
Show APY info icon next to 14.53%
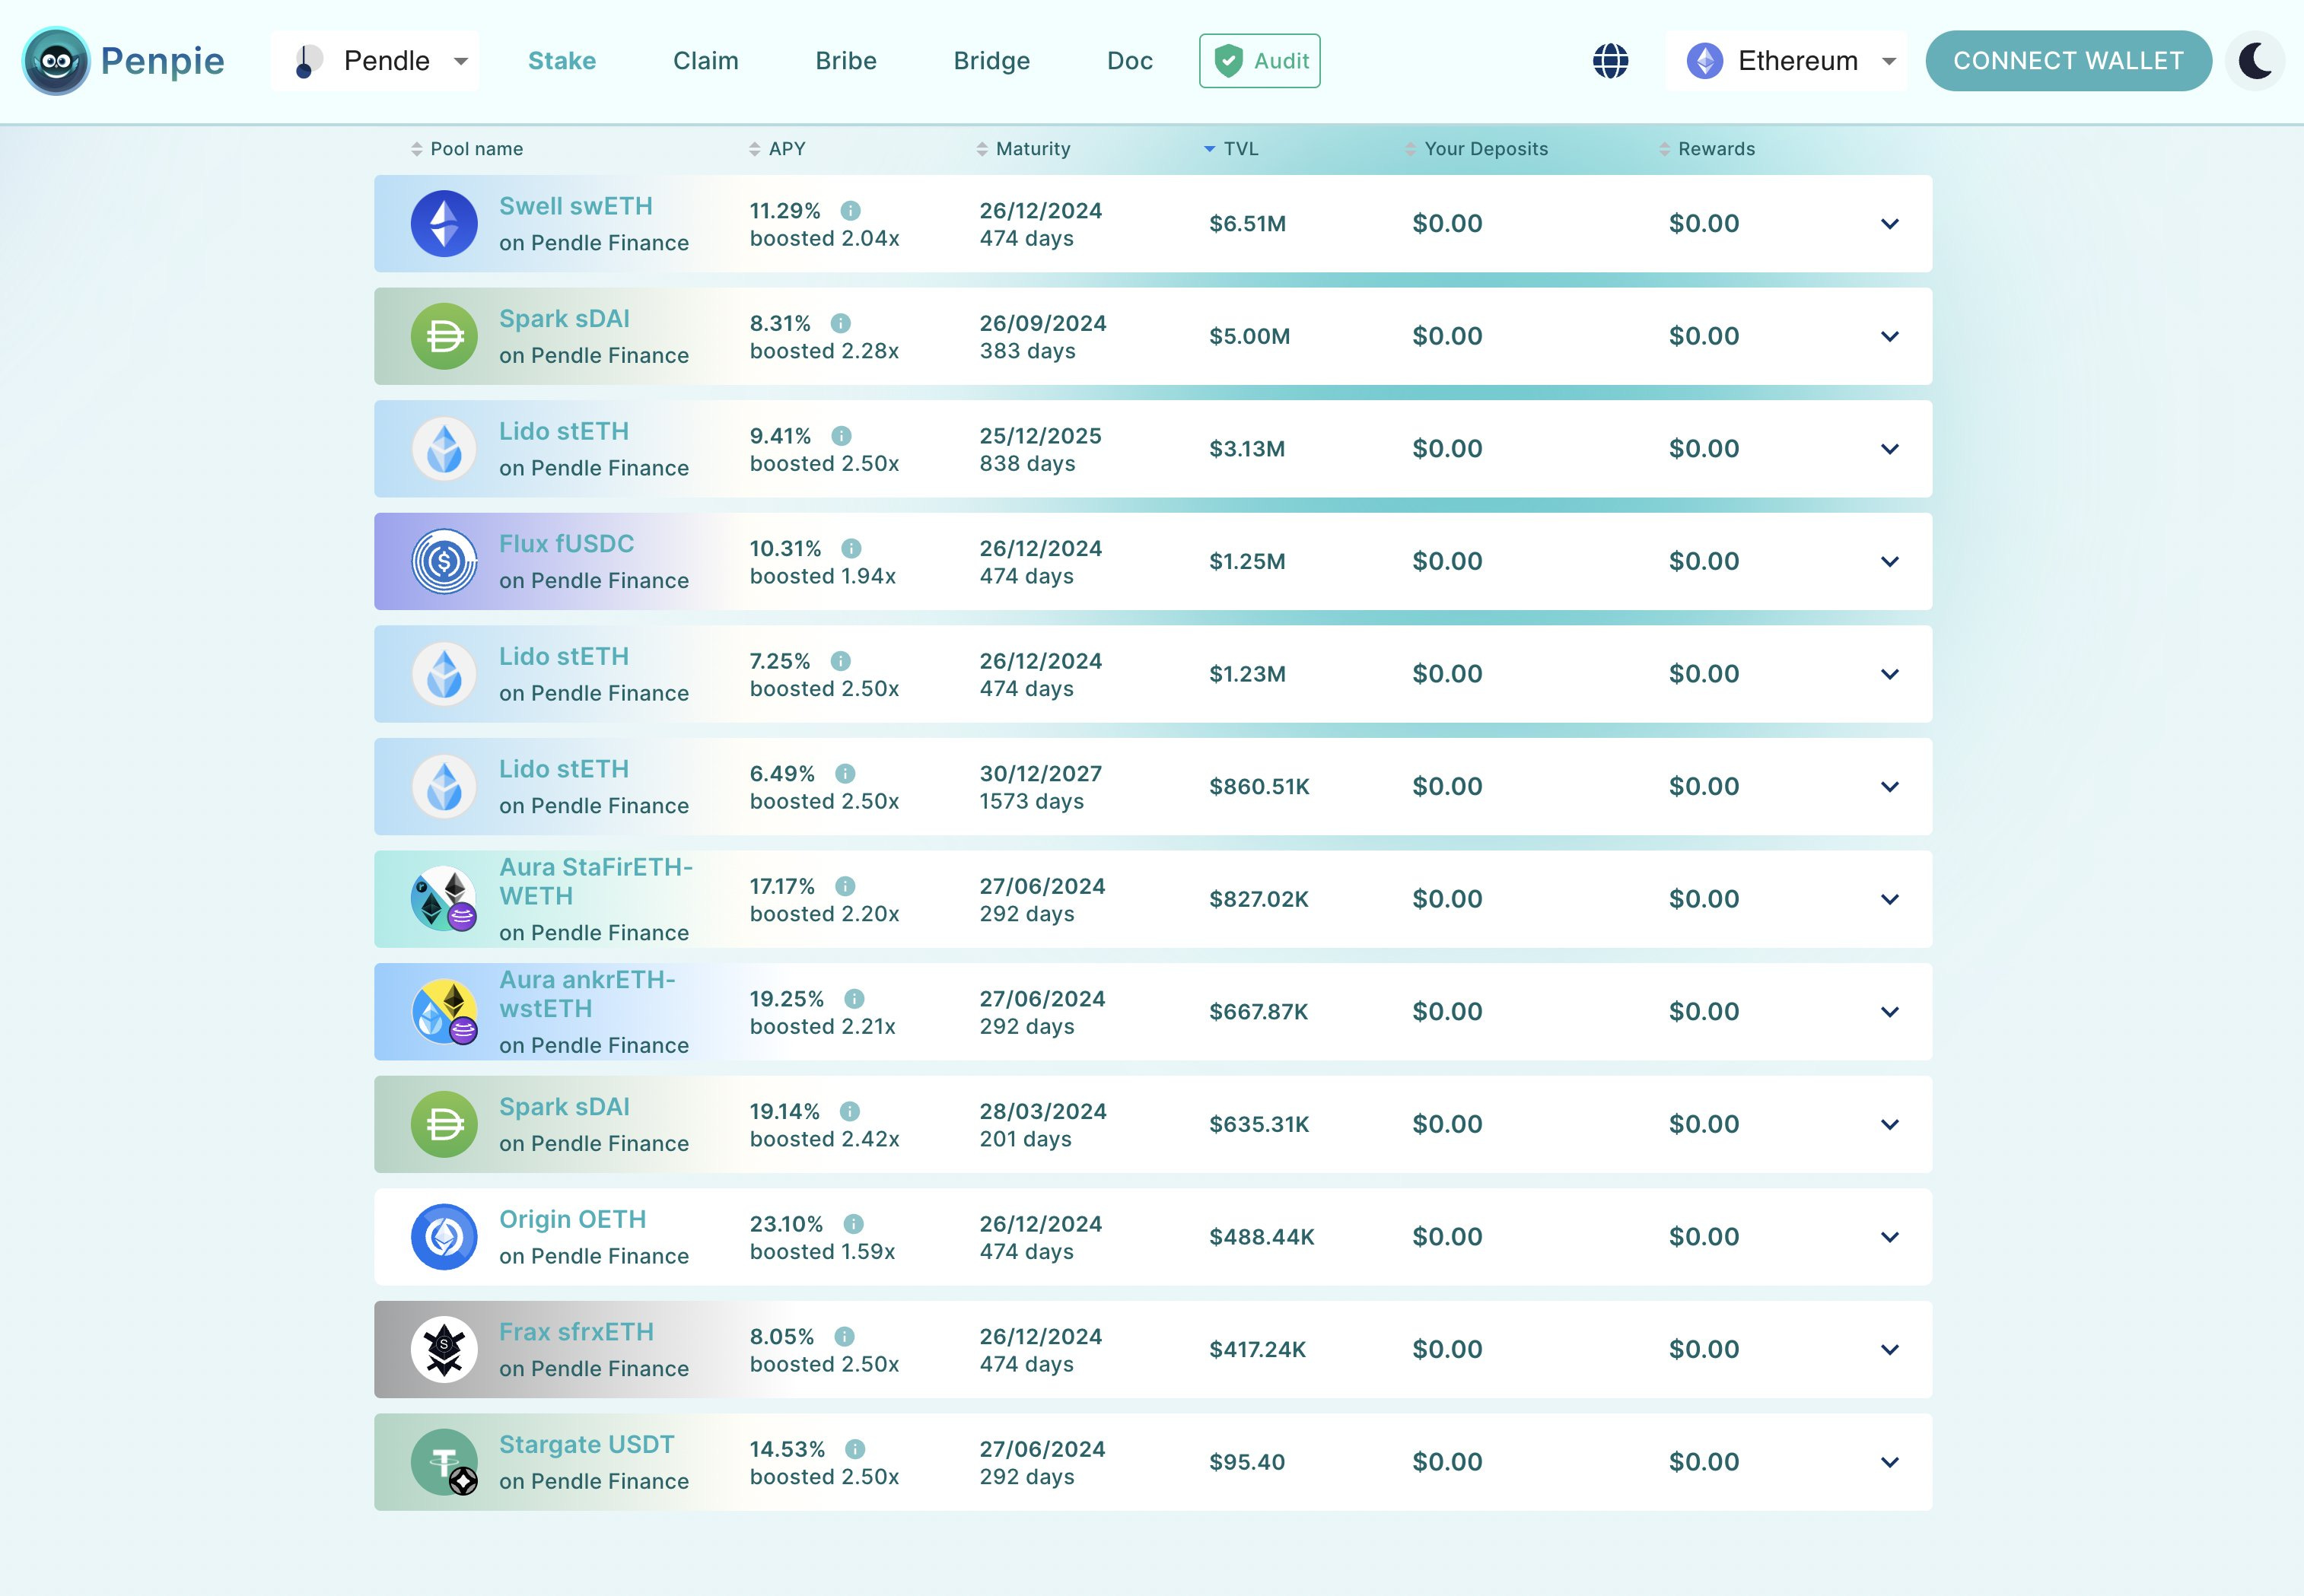click(x=855, y=1449)
